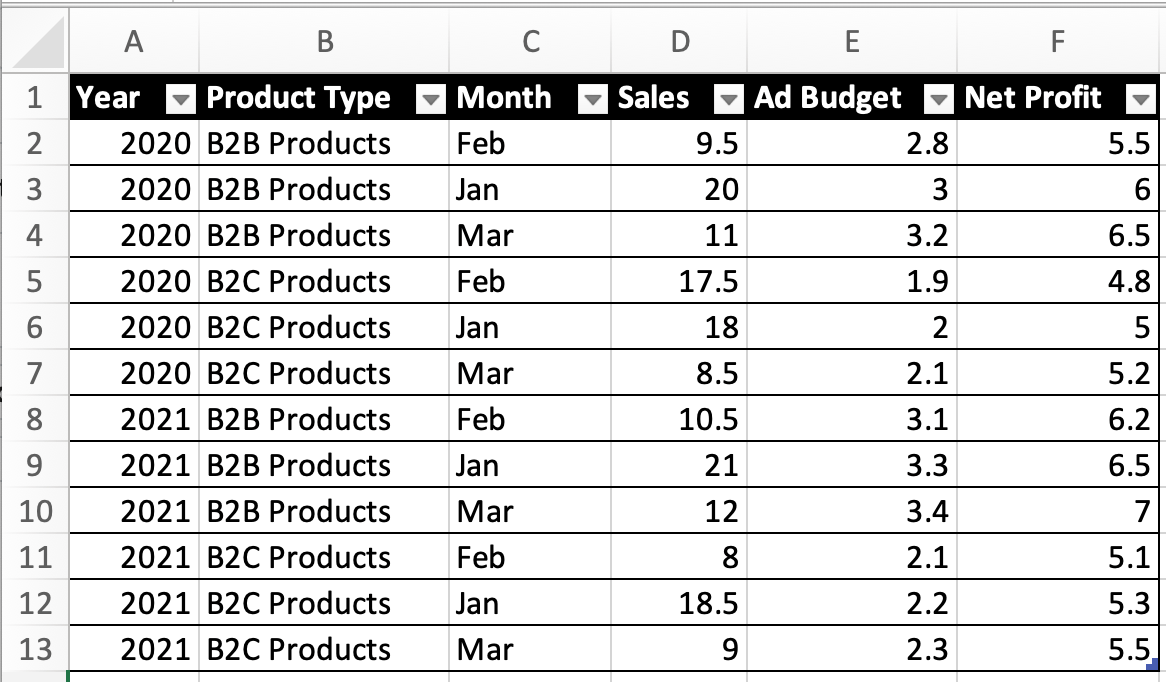Open the Product Type filter dropdown
This screenshot has width=1166, height=682.
[x=431, y=99]
